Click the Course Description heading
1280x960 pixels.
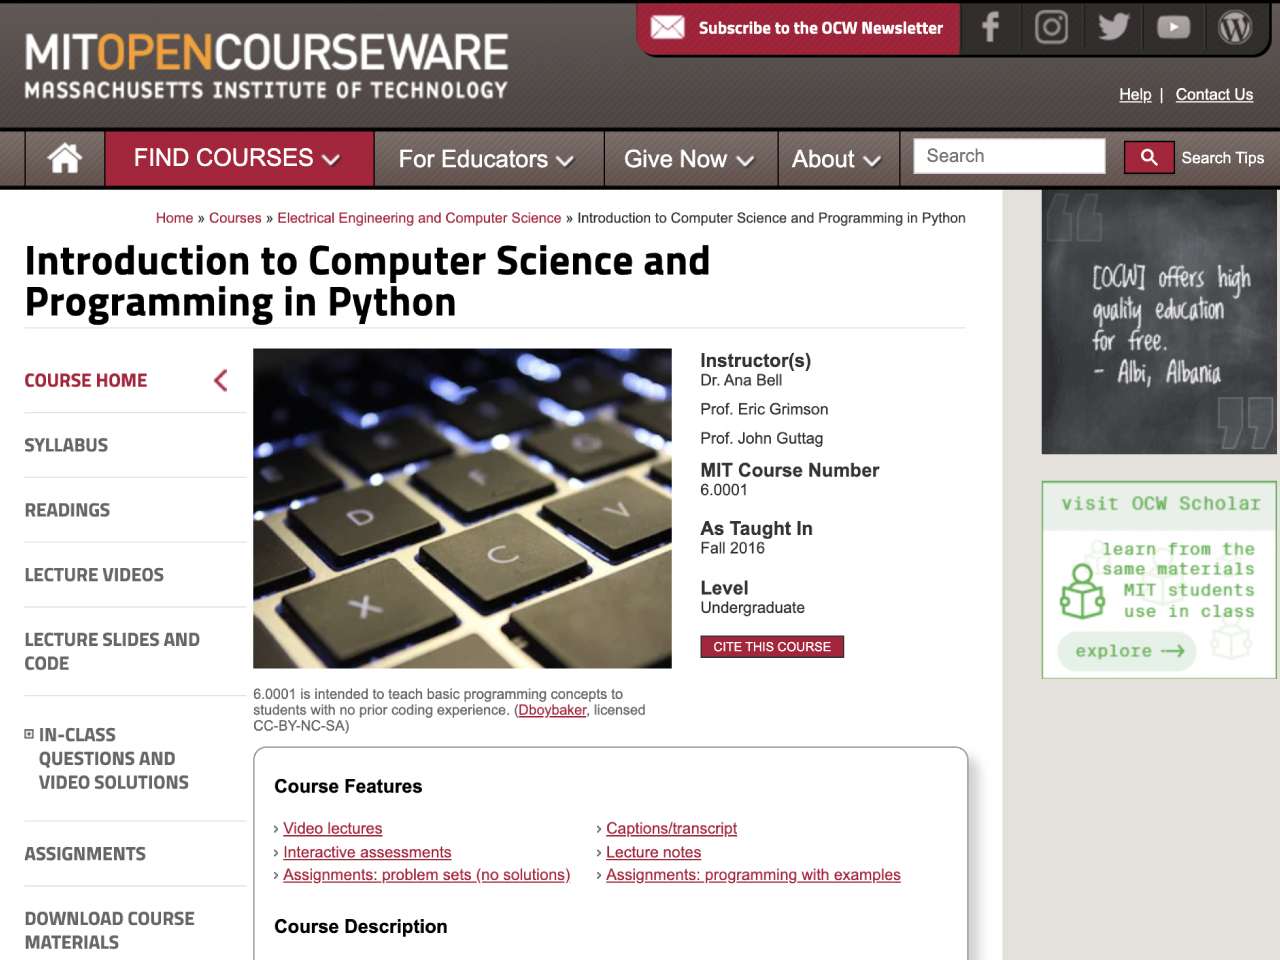(x=361, y=927)
